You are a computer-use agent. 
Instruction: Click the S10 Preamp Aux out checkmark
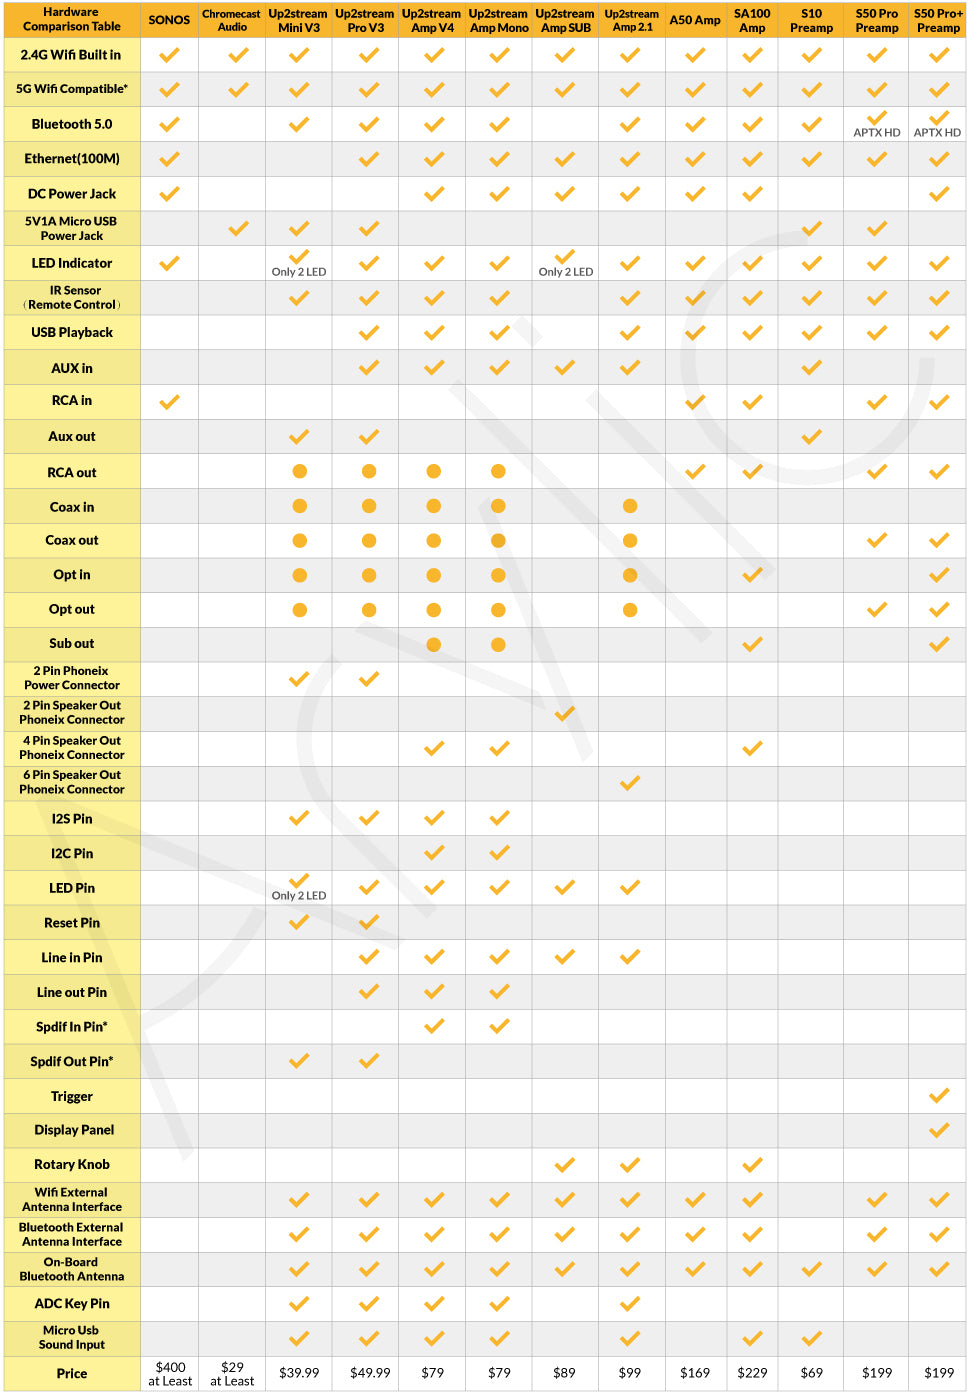click(812, 437)
